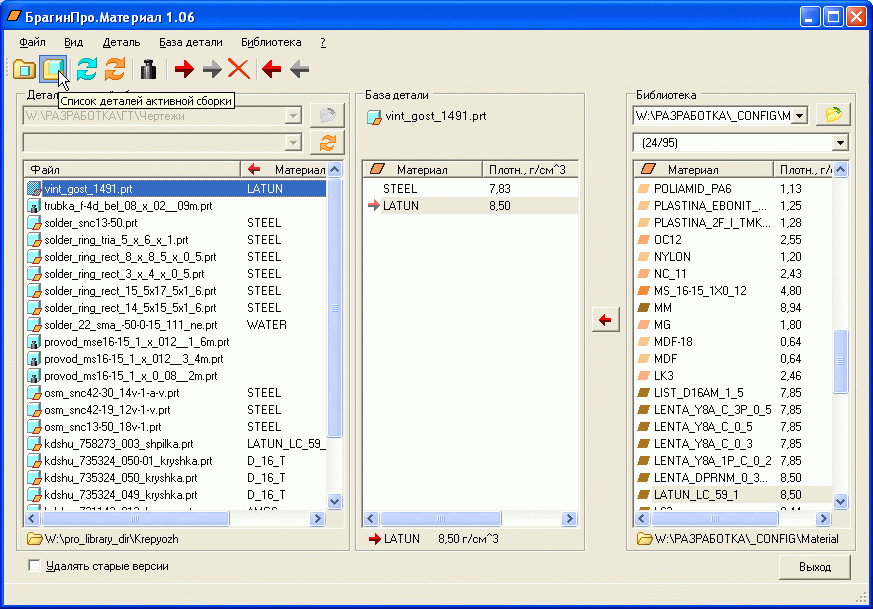Click gray left arrow toolbar icon

click(300, 70)
